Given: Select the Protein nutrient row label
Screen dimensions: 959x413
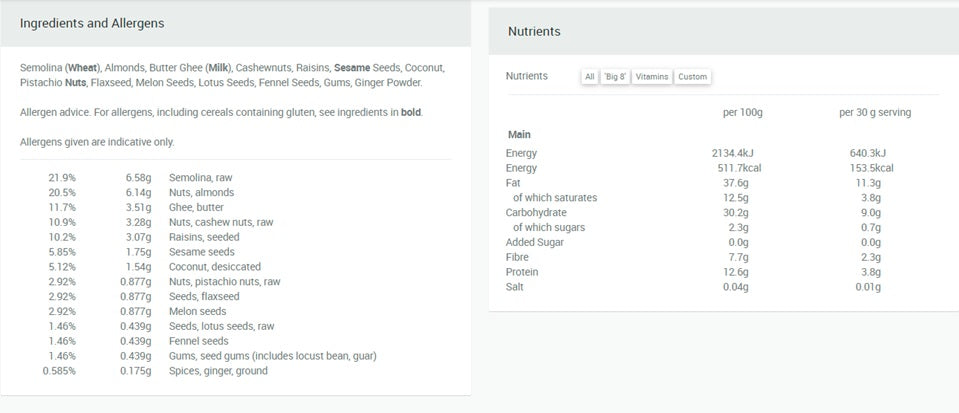Looking at the screenshot, I should [x=523, y=272].
